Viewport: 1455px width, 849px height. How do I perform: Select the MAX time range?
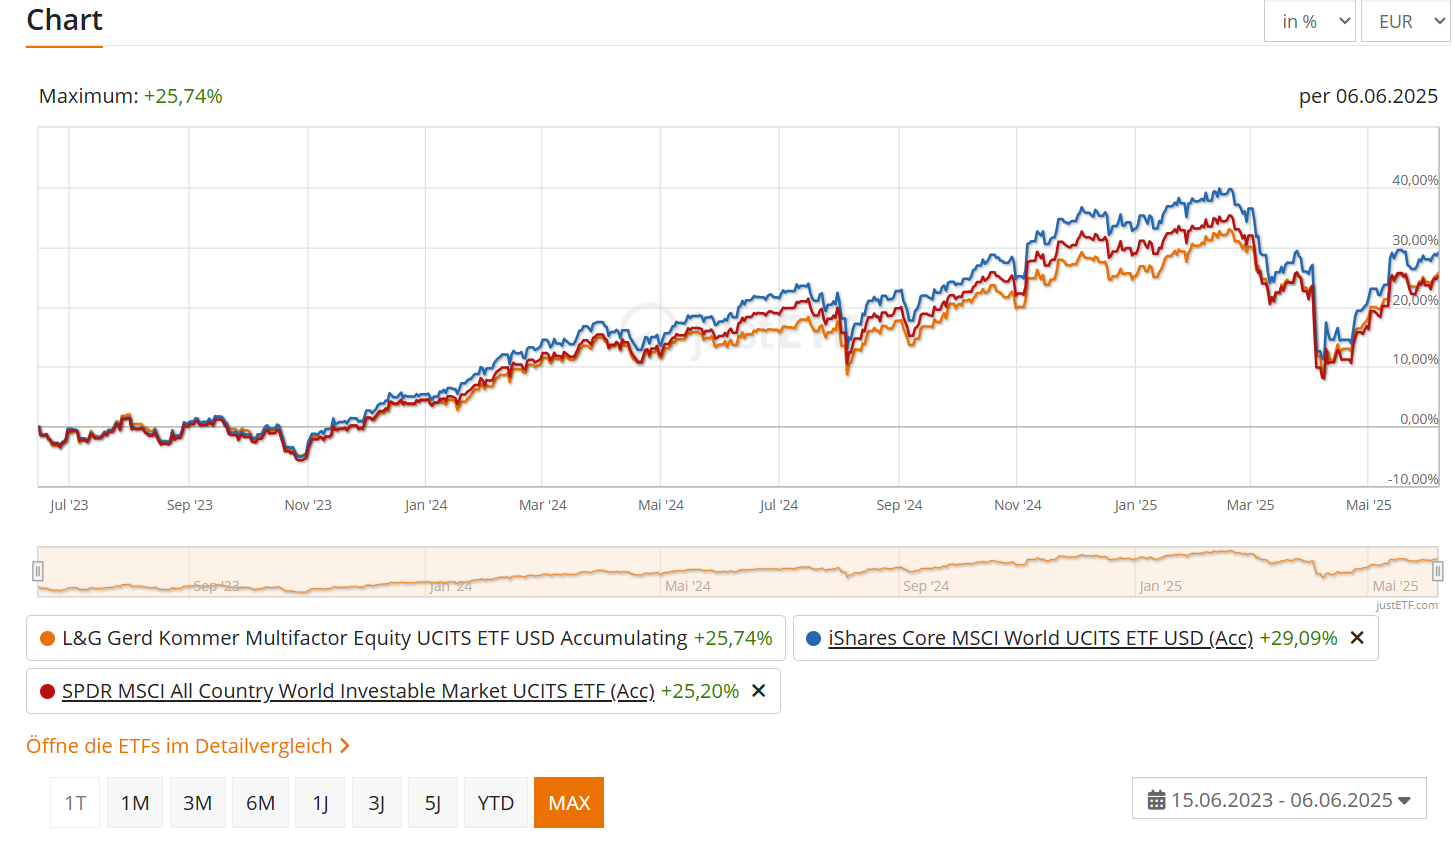(569, 803)
